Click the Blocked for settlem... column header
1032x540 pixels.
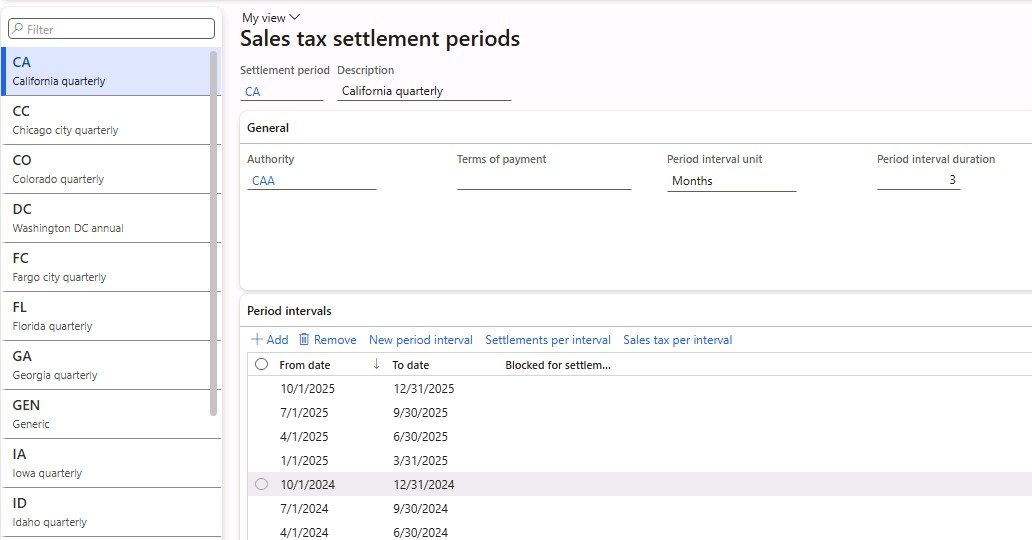(558, 365)
